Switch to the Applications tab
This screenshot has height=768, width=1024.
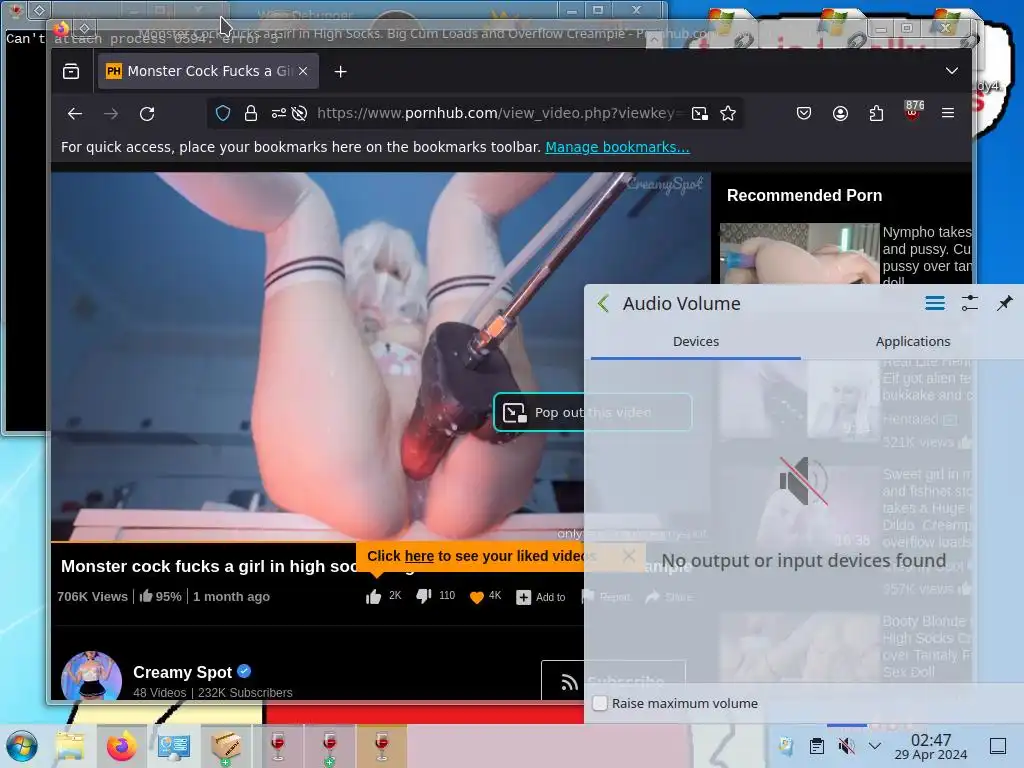pos(912,342)
